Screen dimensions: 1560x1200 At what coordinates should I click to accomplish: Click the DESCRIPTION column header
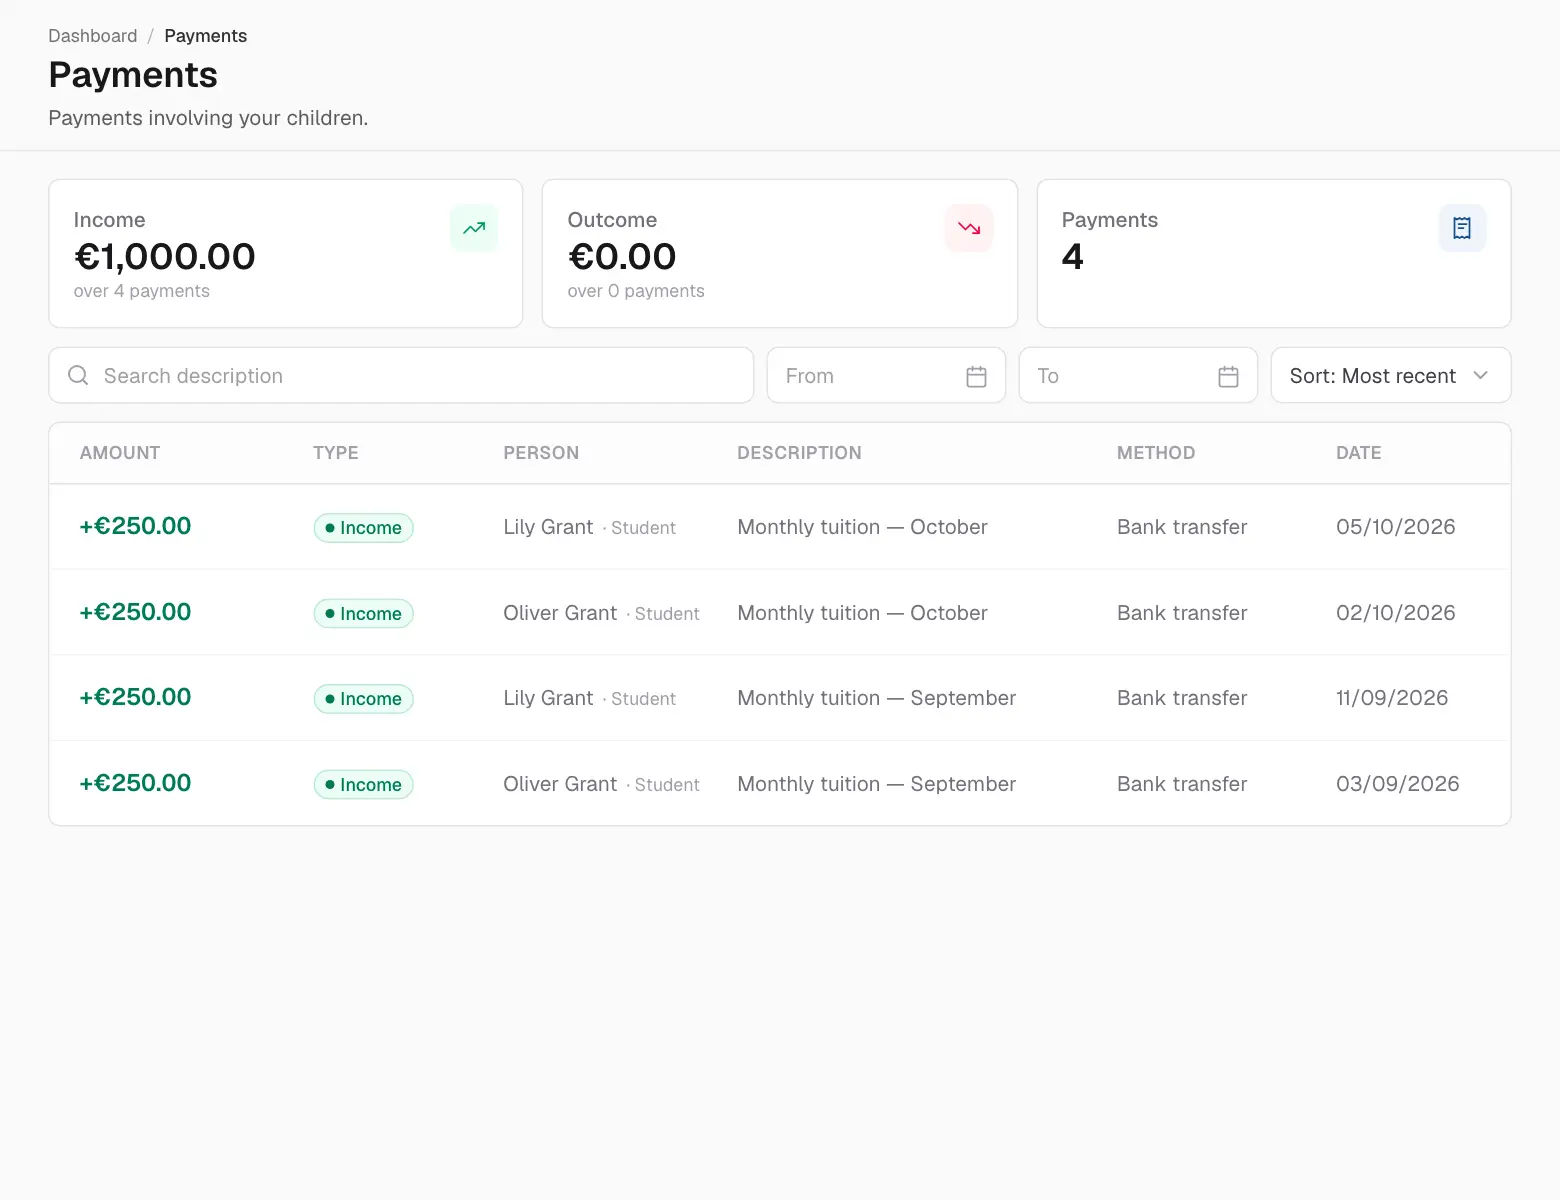(799, 453)
